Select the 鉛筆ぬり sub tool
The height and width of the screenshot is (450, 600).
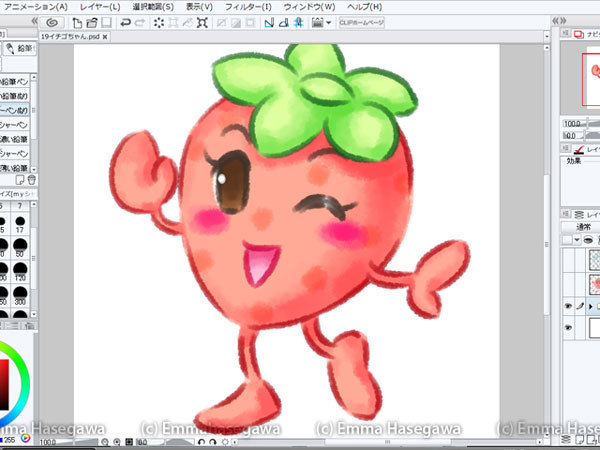pyautogui.click(x=15, y=96)
